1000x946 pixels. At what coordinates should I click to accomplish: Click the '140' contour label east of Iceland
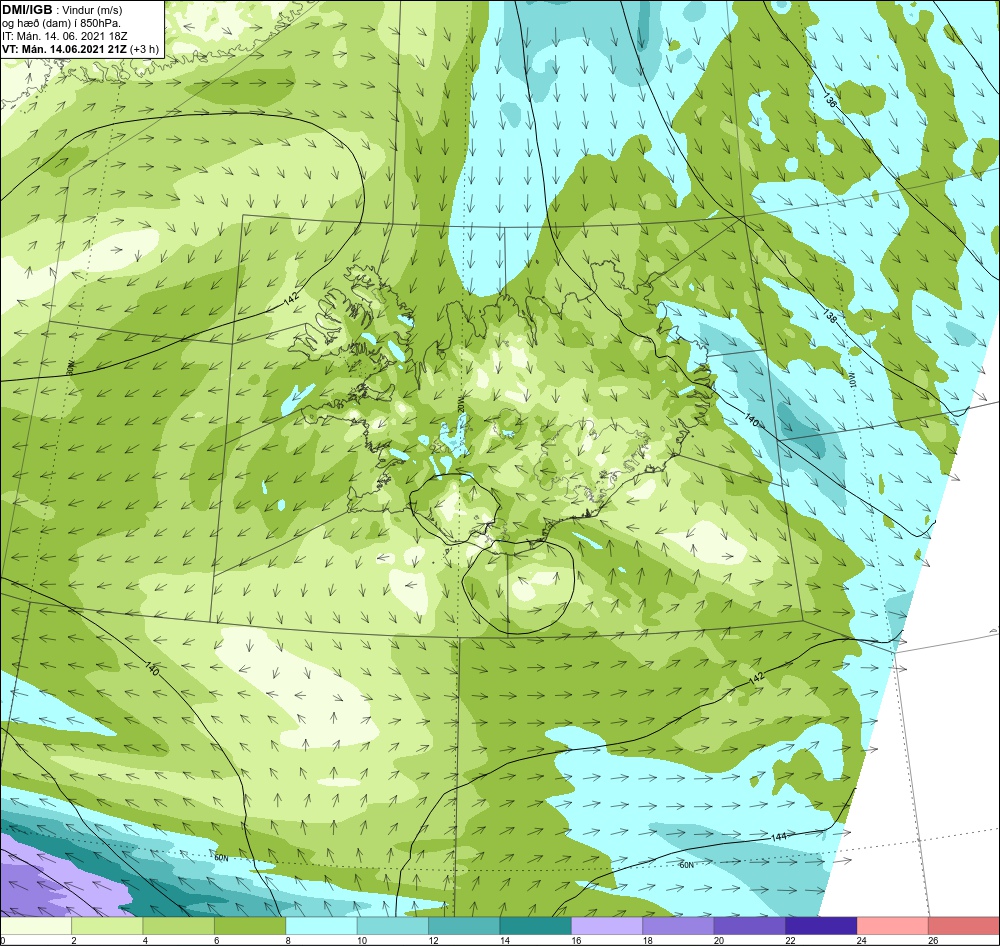[751, 420]
